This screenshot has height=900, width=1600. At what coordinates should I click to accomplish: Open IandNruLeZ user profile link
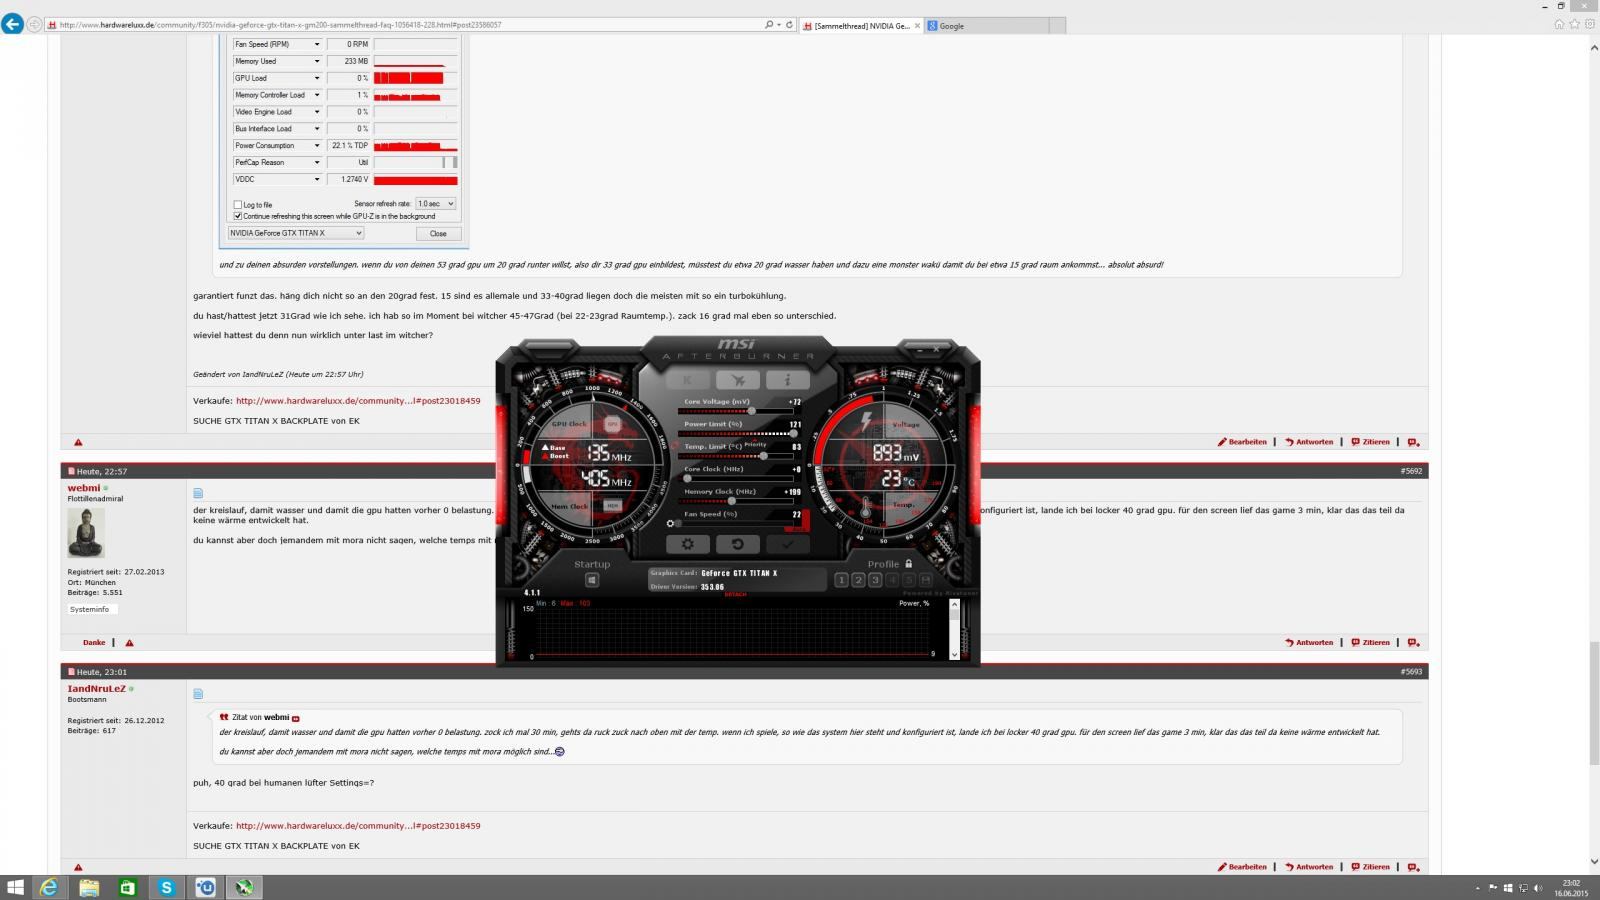pyautogui.click(x=96, y=689)
